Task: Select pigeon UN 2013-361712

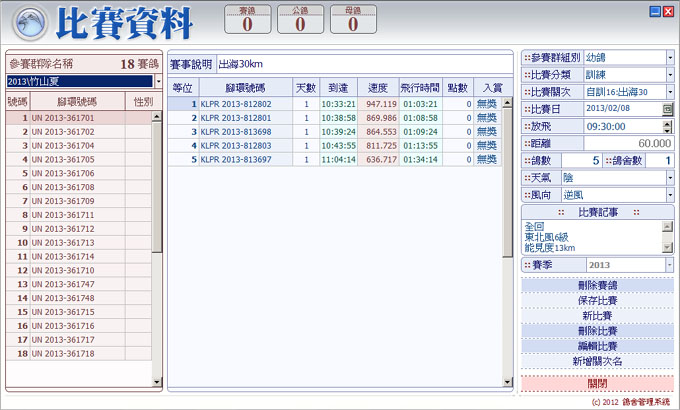Action: (79, 229)
